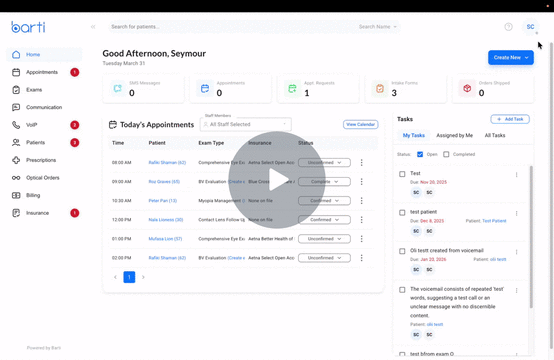Click the Prescriptions sidebar icon

pyautogui.click(x=16, y=160)
